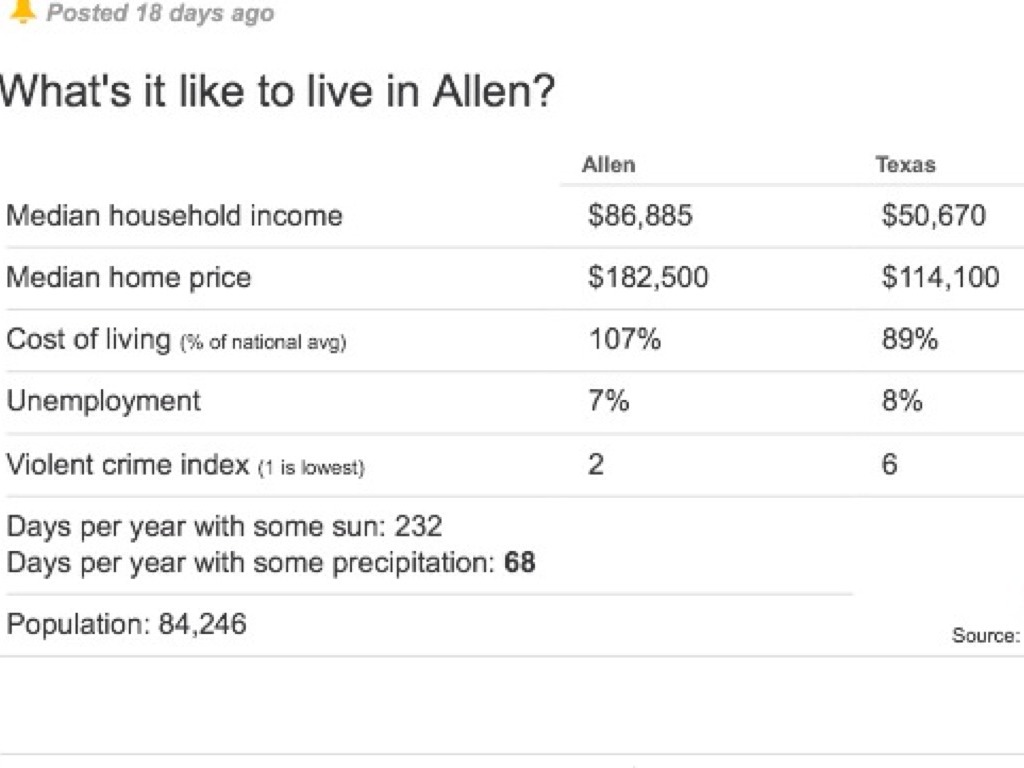Click the Median household income row label

click(x=174, y=216)
